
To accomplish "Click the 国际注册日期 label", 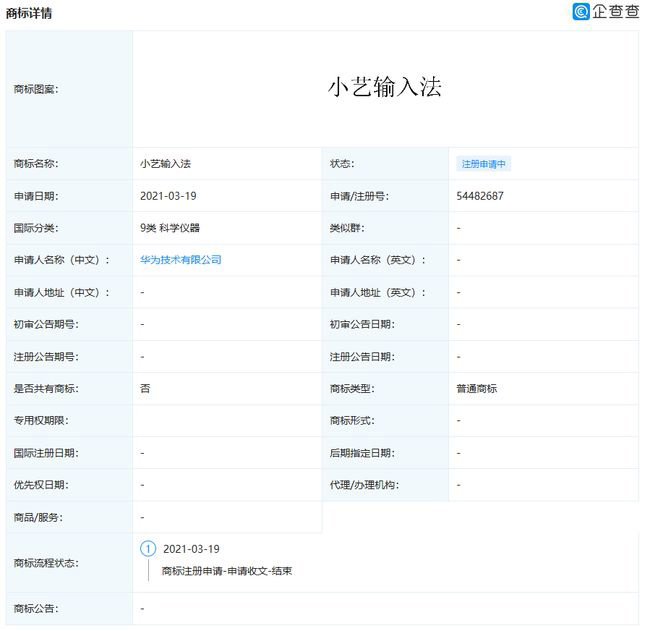I will point(46,453).
